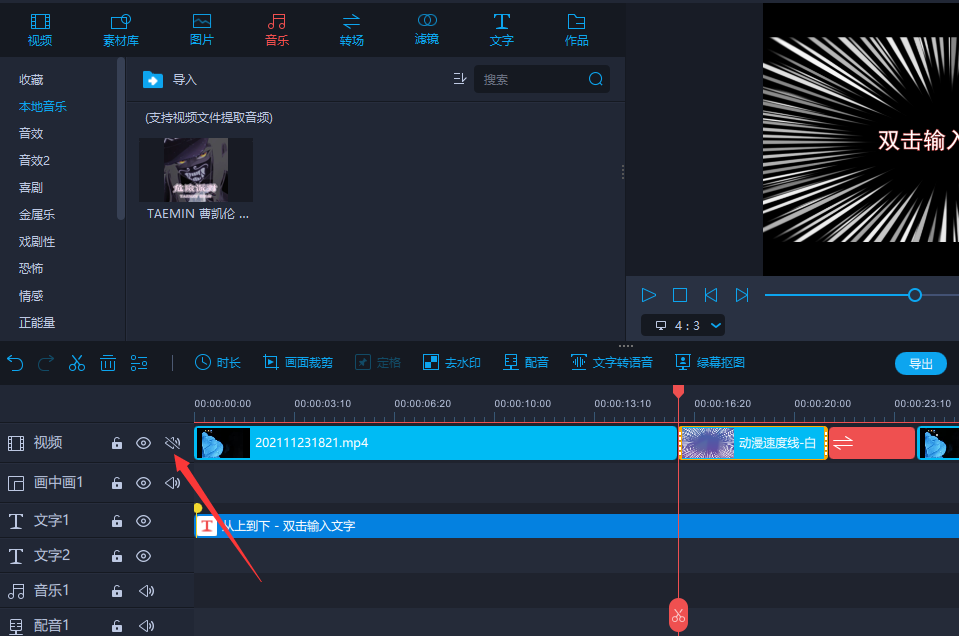Open the sort options next to search
The width and height of the screenshot is (959, 636).
(460, 79)
